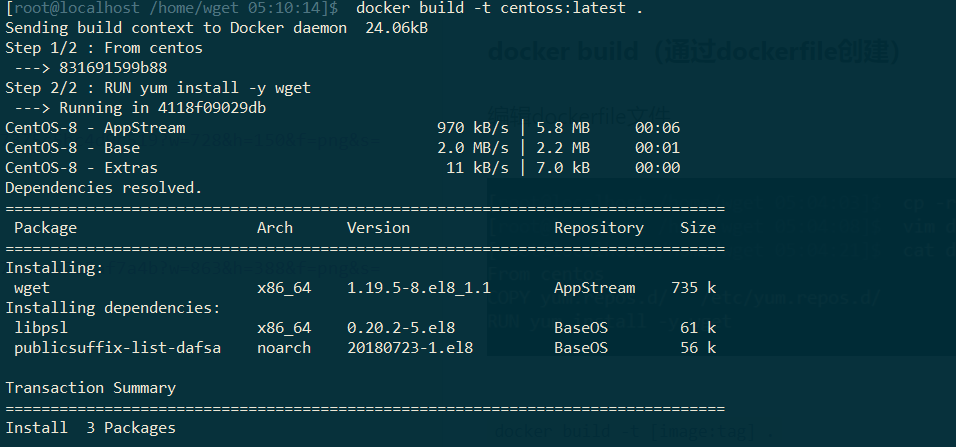
Task: Click the 'Transaction Summary' heading
Action: pos(90,387)
